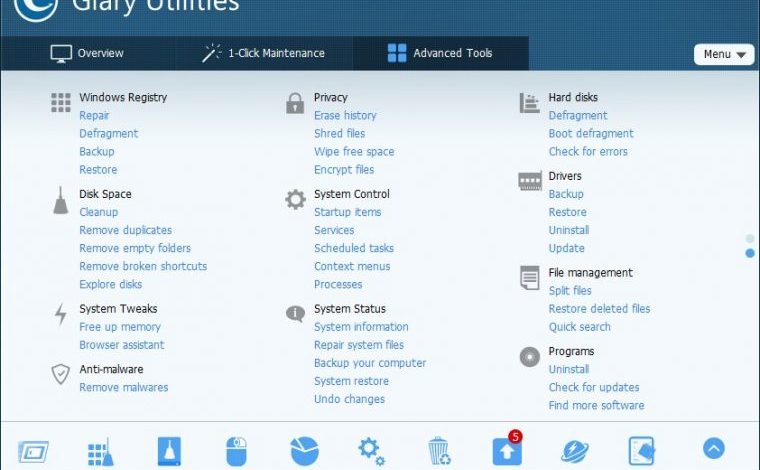The height and width of the screenshot is (470, 760).
Task: Open the disk cleaner broom dock icon
Action: [x=169, y=451]
